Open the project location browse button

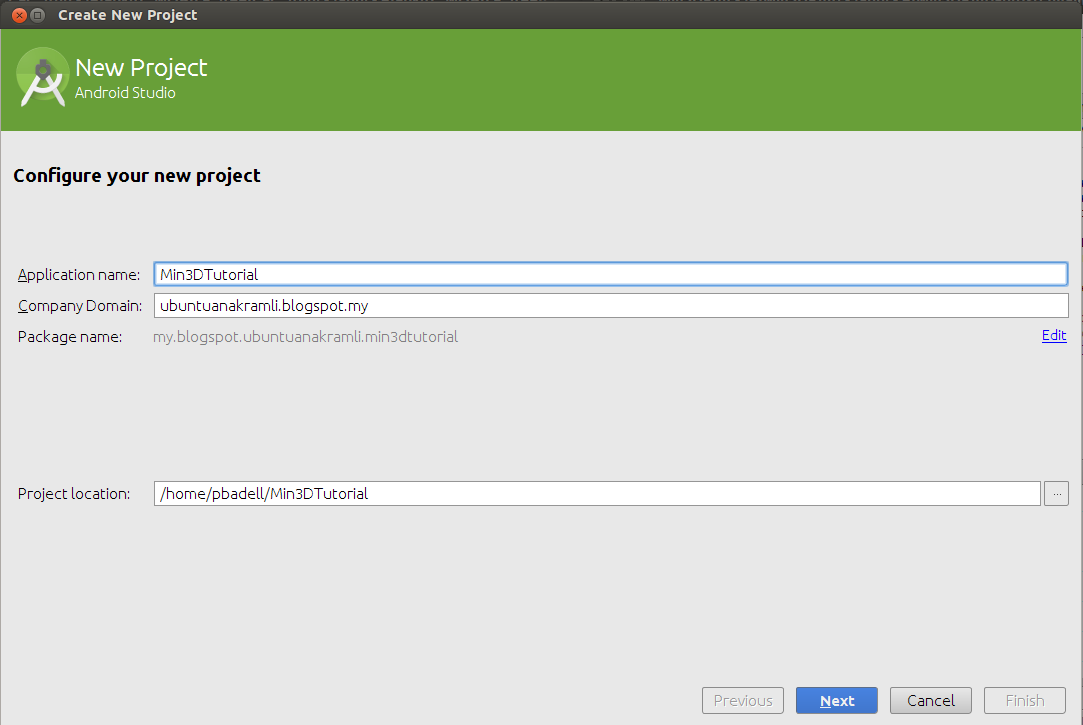click(1056, 494)
